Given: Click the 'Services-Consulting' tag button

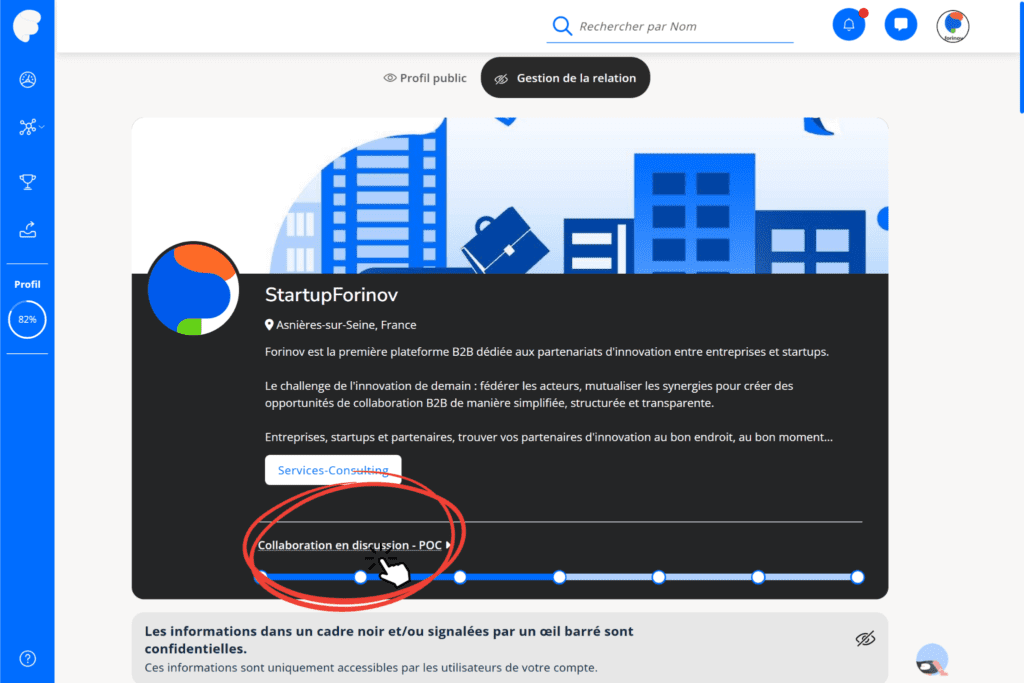Looking at the screenshot, I should [333, 470].
